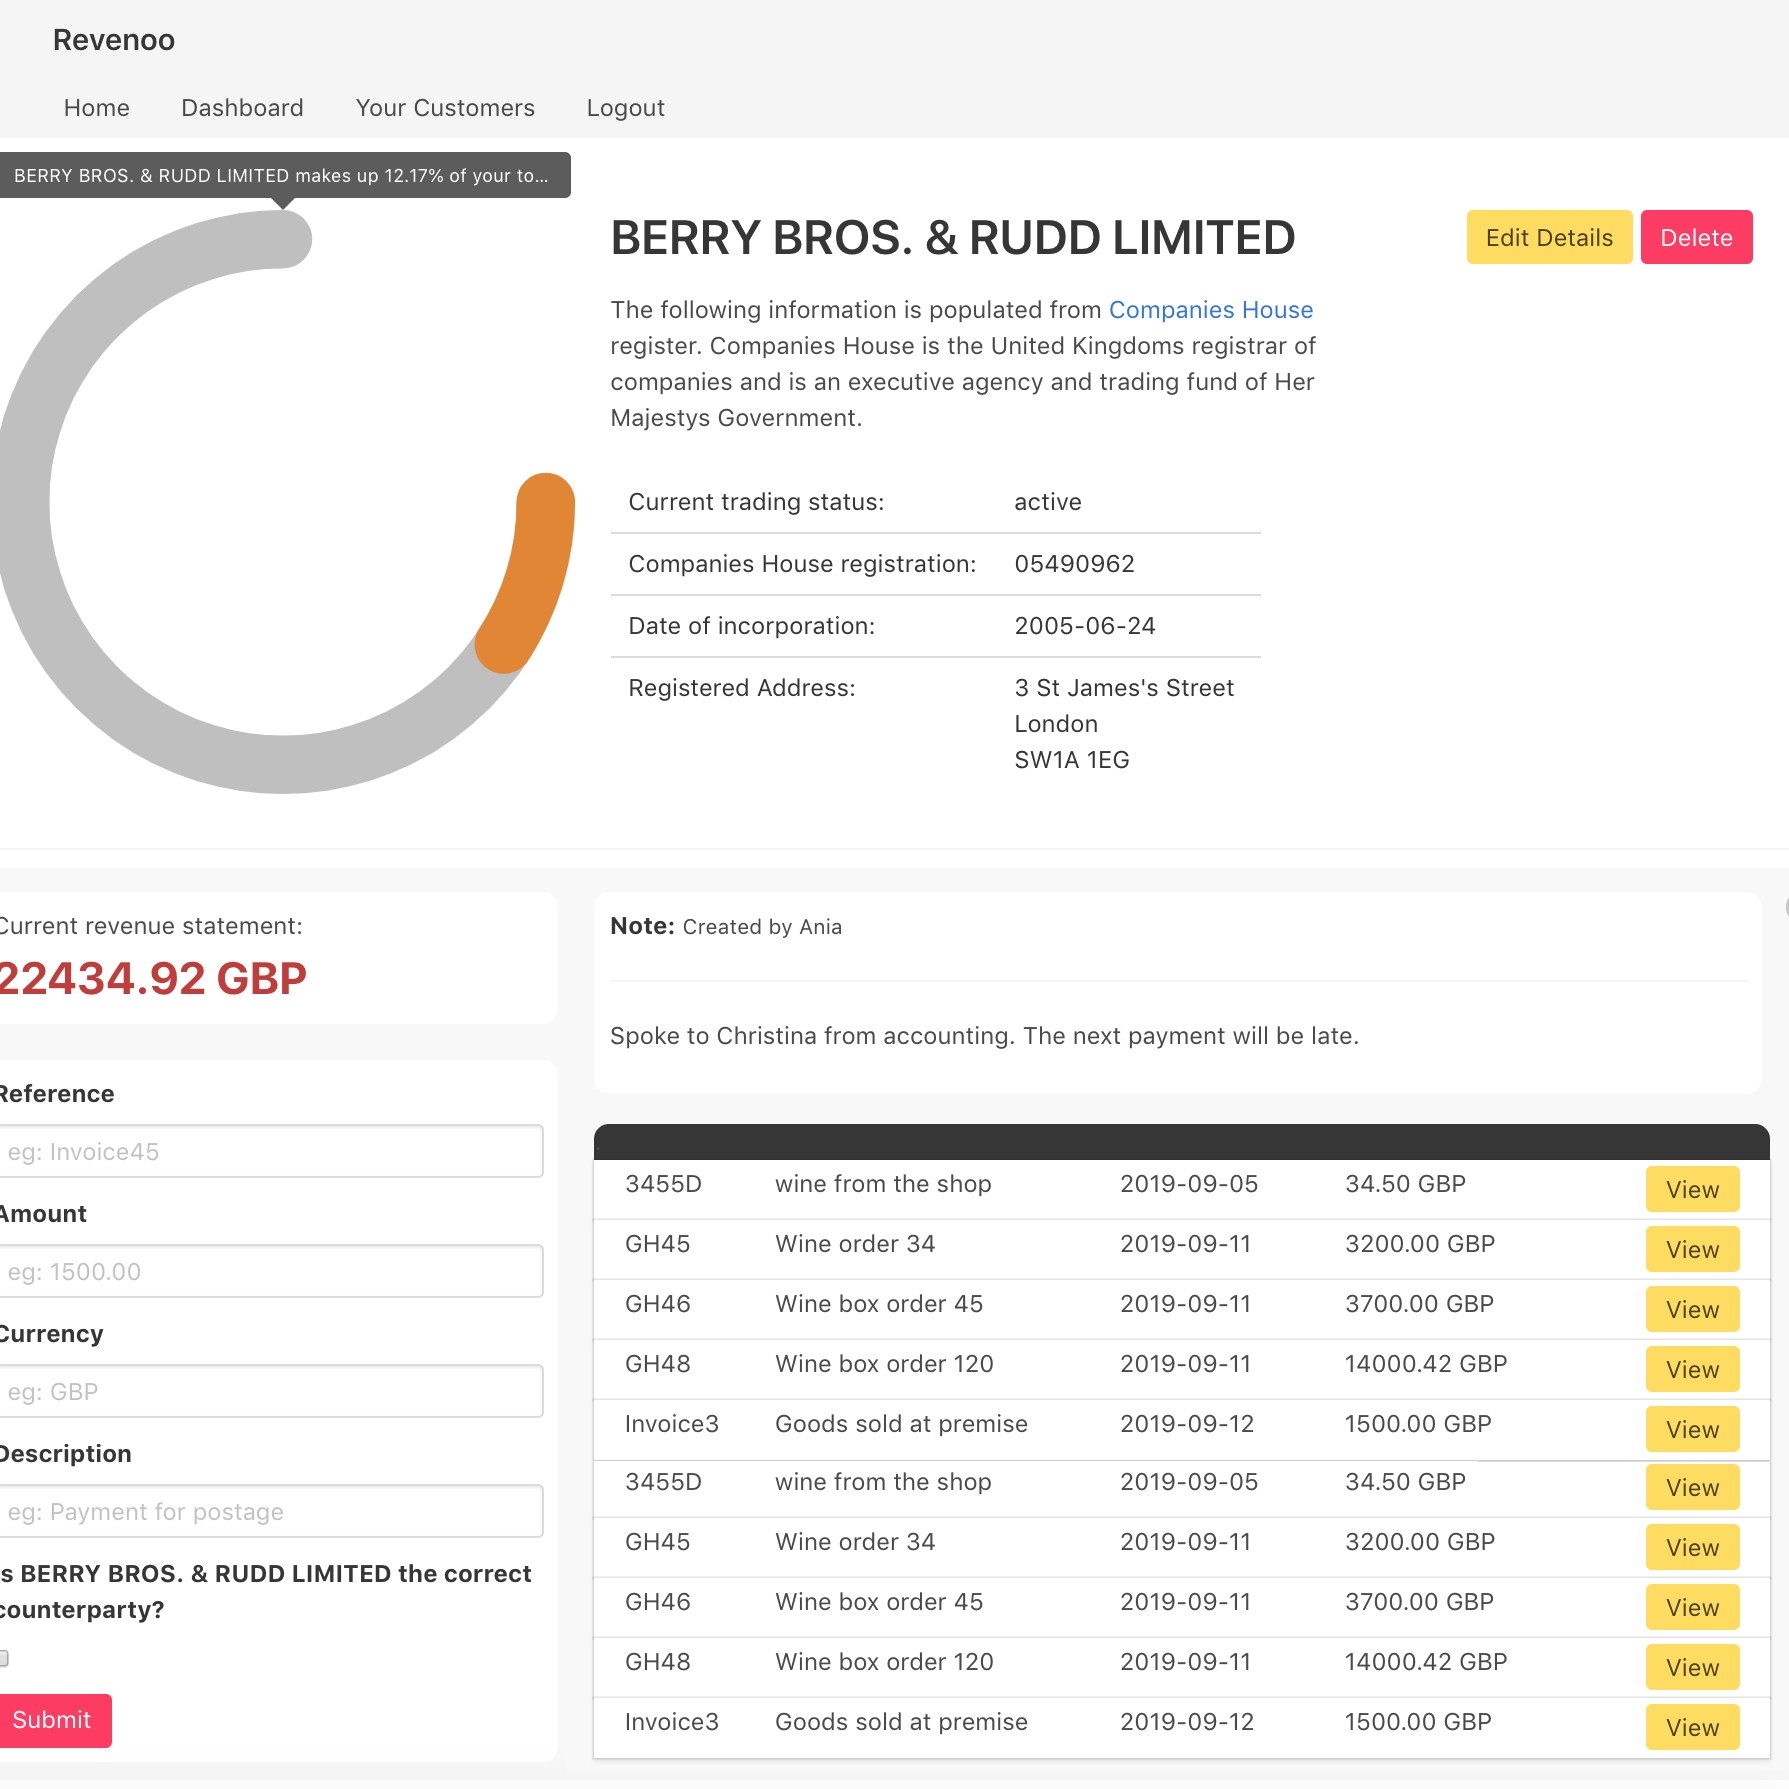View second 3455D wine from the shop entry
1789x1789 pixels.
1692,1487
